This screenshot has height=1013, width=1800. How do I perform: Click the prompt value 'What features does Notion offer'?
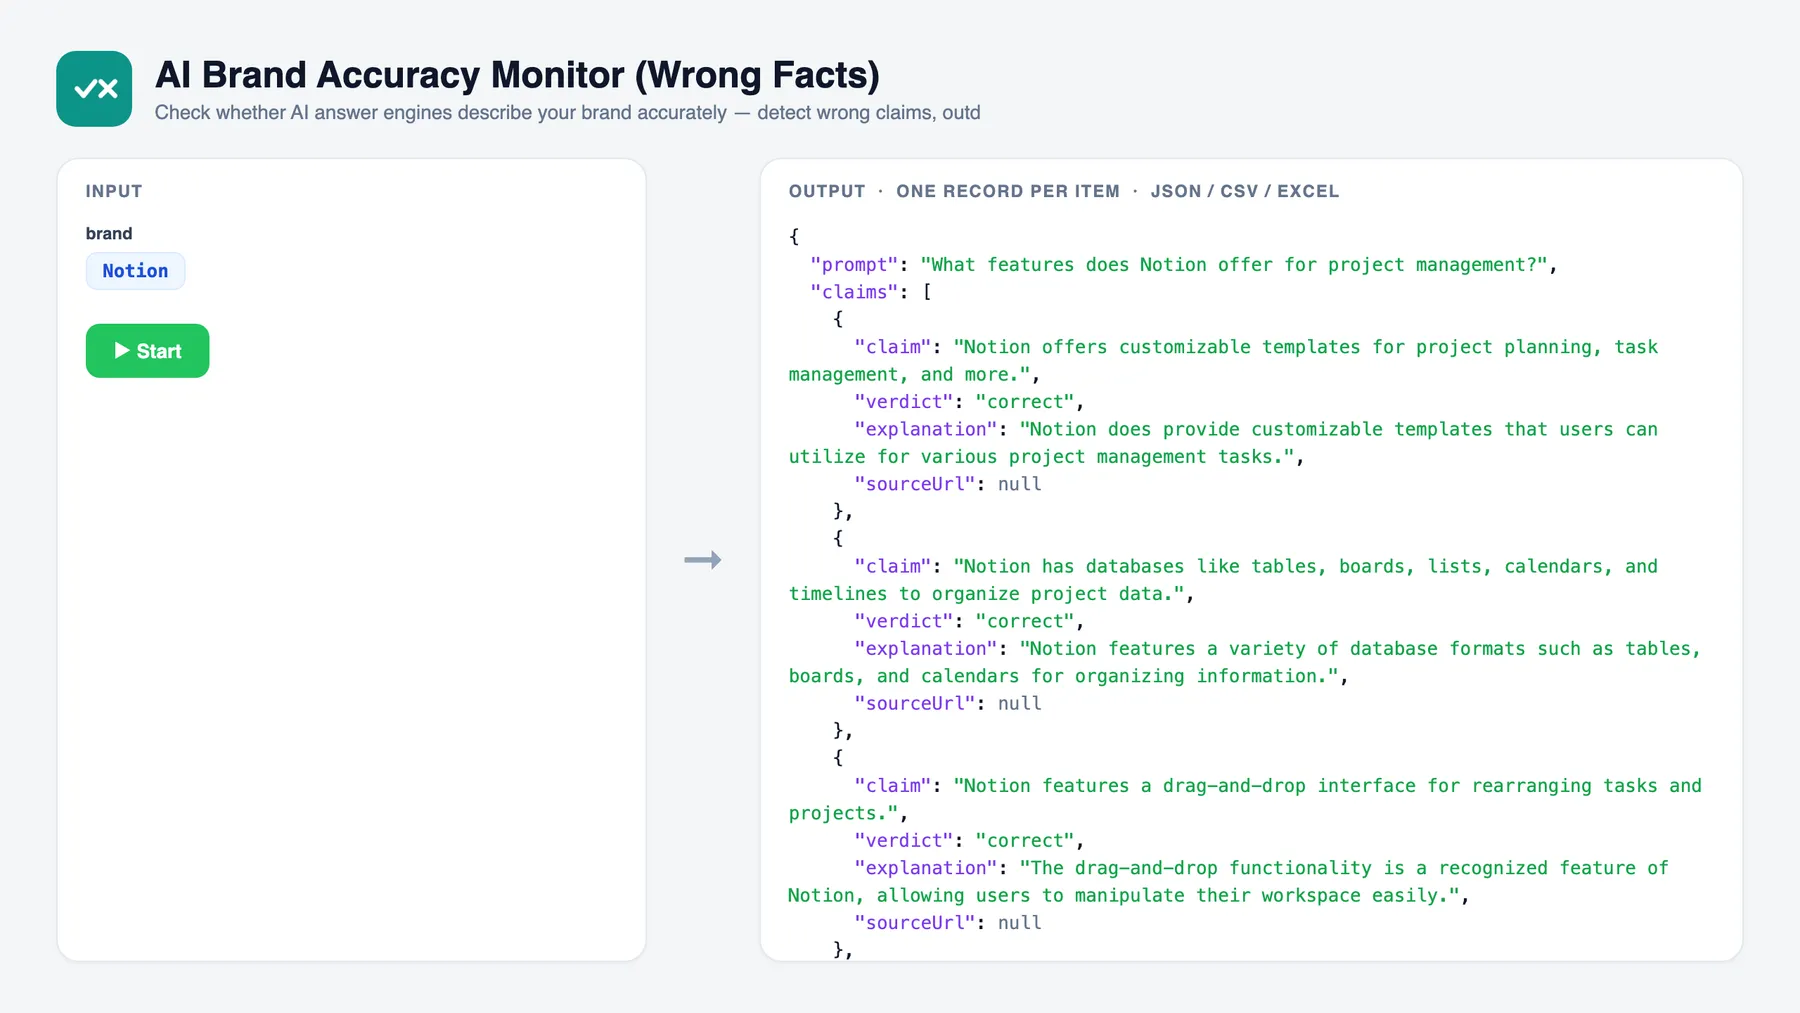click(x=1234, y=265)
